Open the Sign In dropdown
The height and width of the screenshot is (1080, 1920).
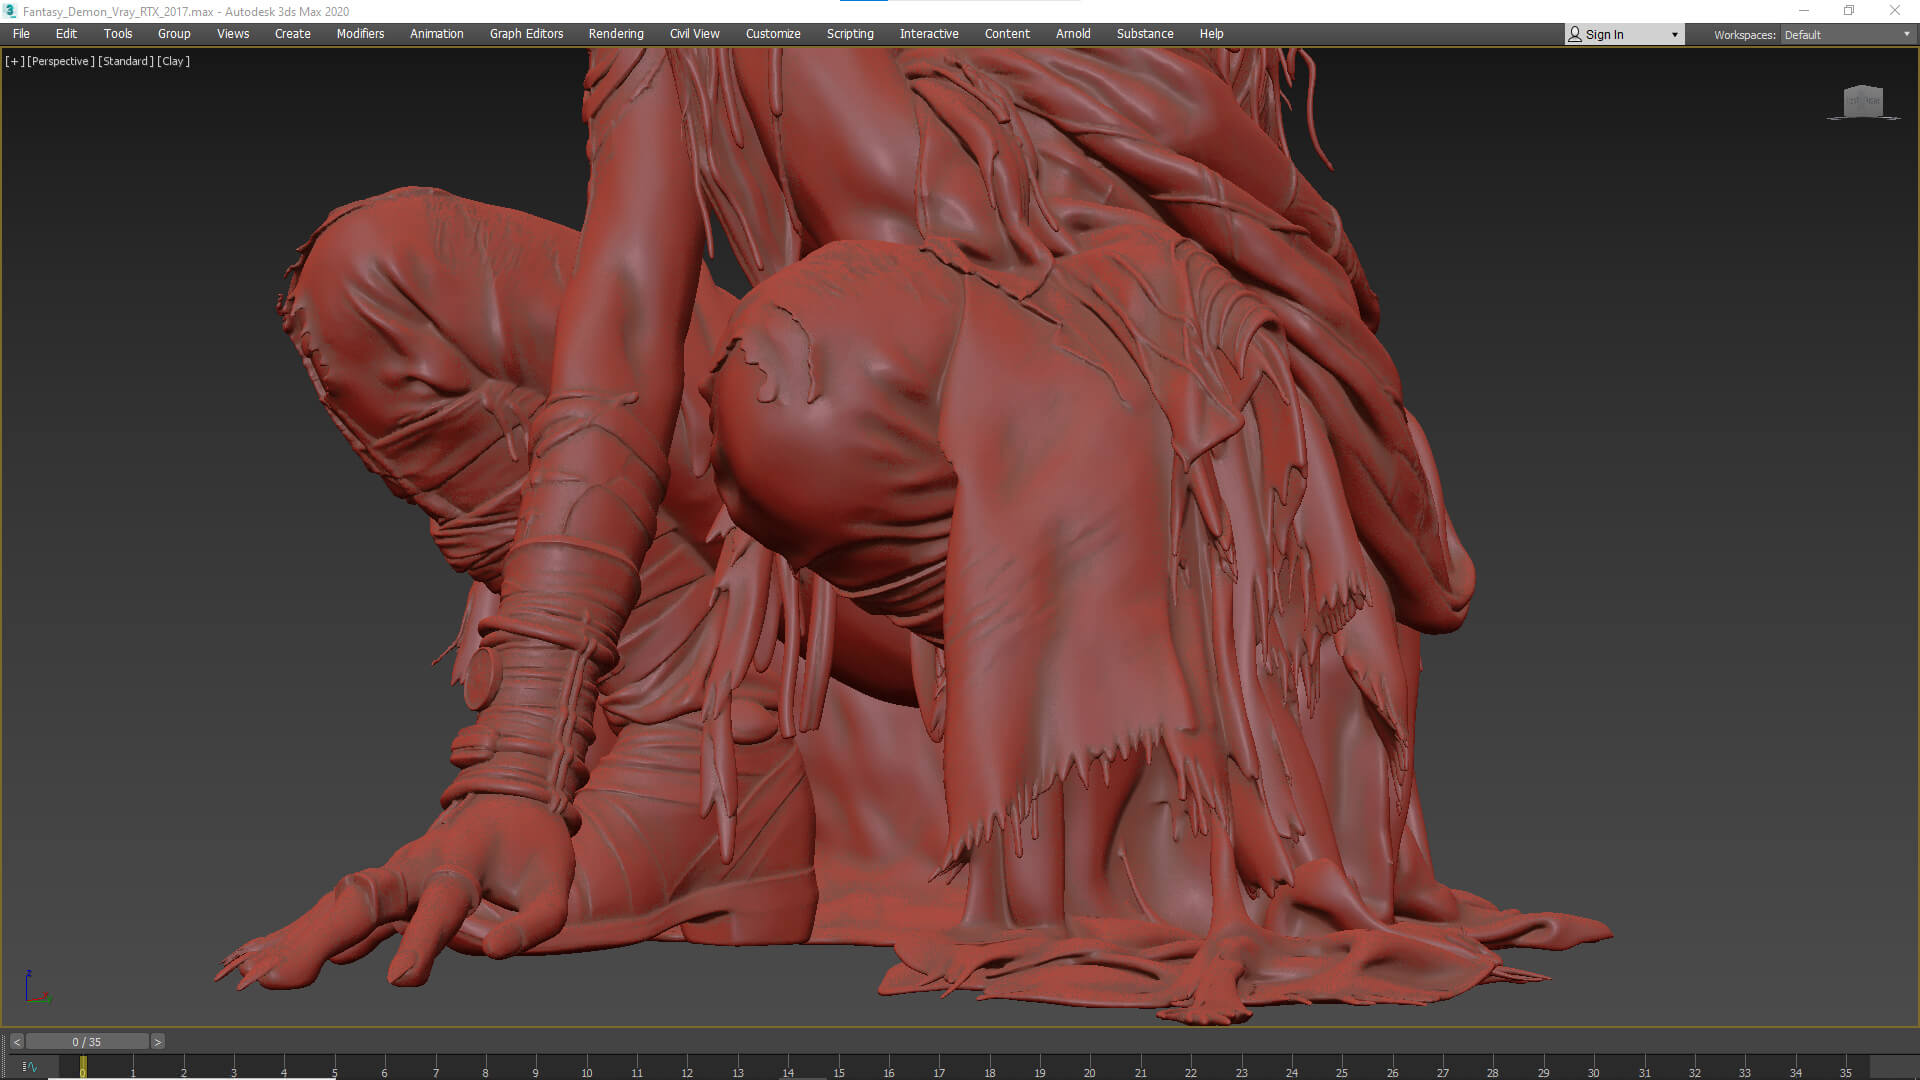coord(1624,34)
